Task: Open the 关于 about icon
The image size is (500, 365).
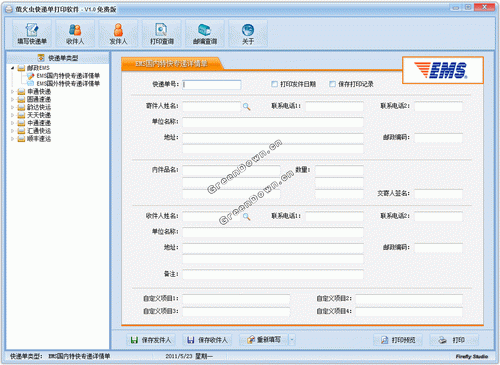Action: pos(248,33)
